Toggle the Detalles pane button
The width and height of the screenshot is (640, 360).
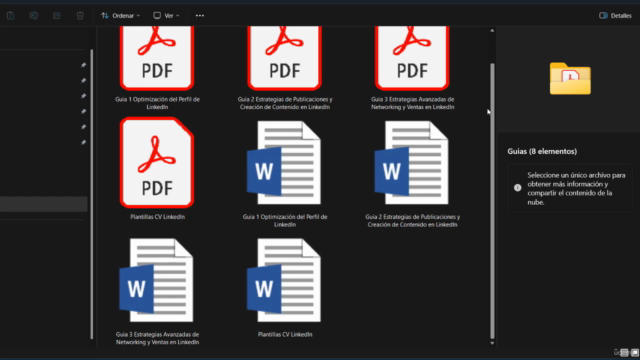(x=615, y=16)
